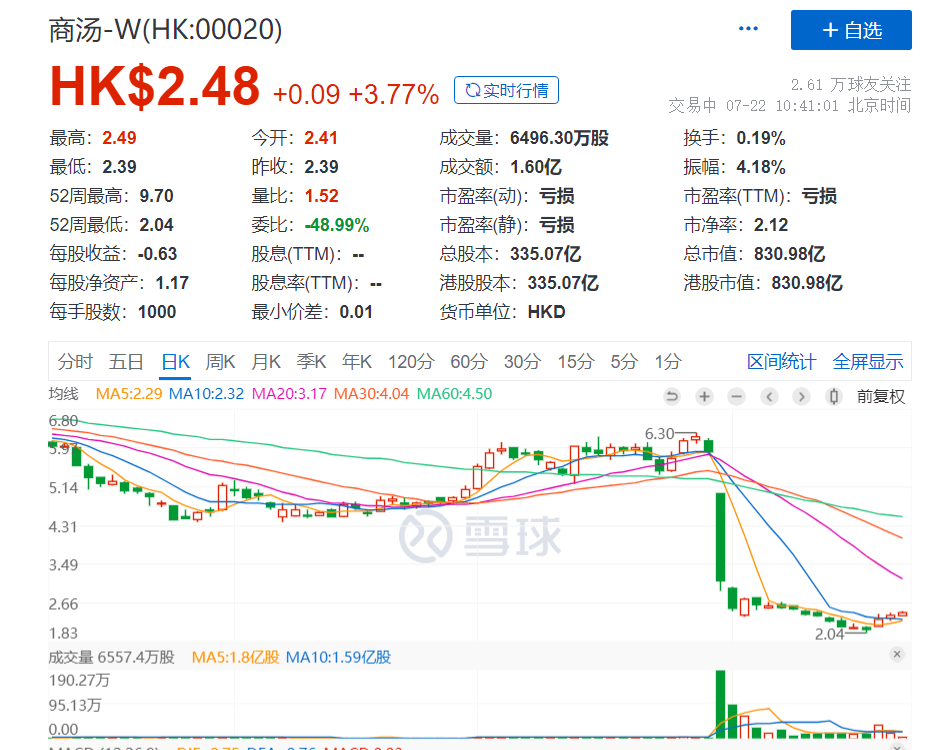The image size is (928, 750).
Task: Click the chart reset undo arrow icon
Action: pyautogui.click(x=672, y=396)
